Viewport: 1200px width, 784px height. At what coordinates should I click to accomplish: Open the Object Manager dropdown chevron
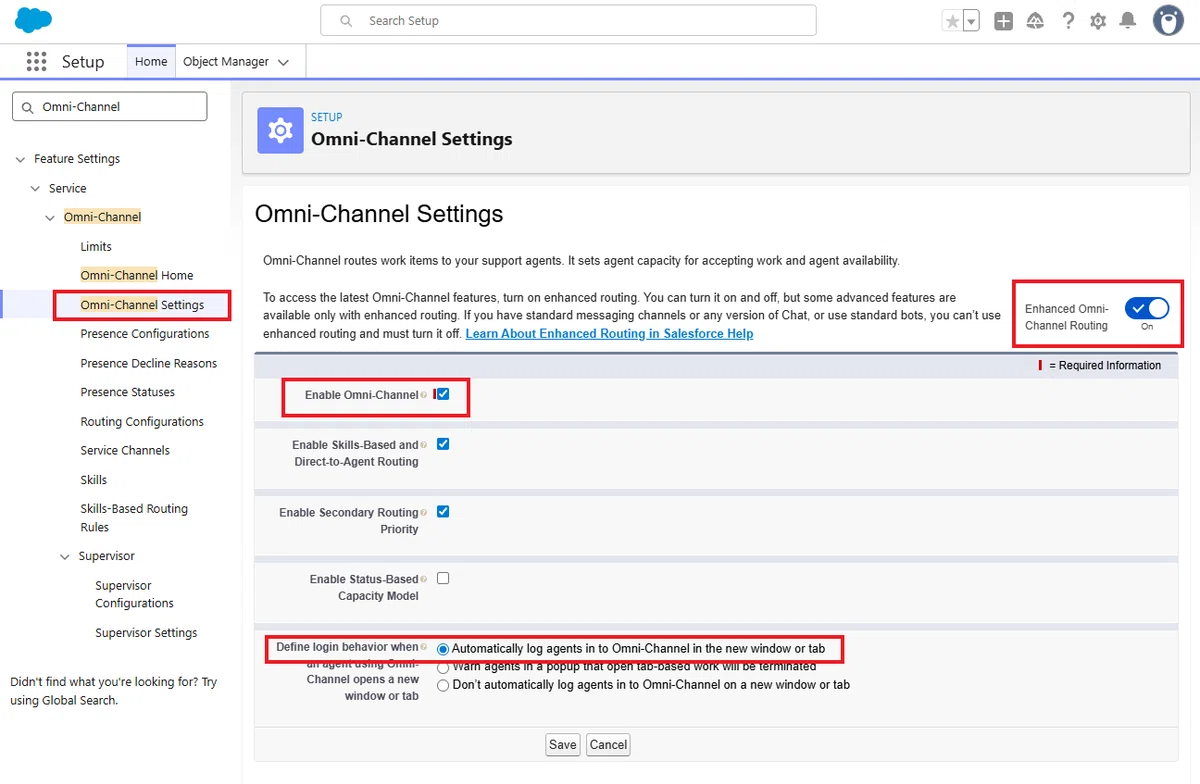tap(283, 62)
